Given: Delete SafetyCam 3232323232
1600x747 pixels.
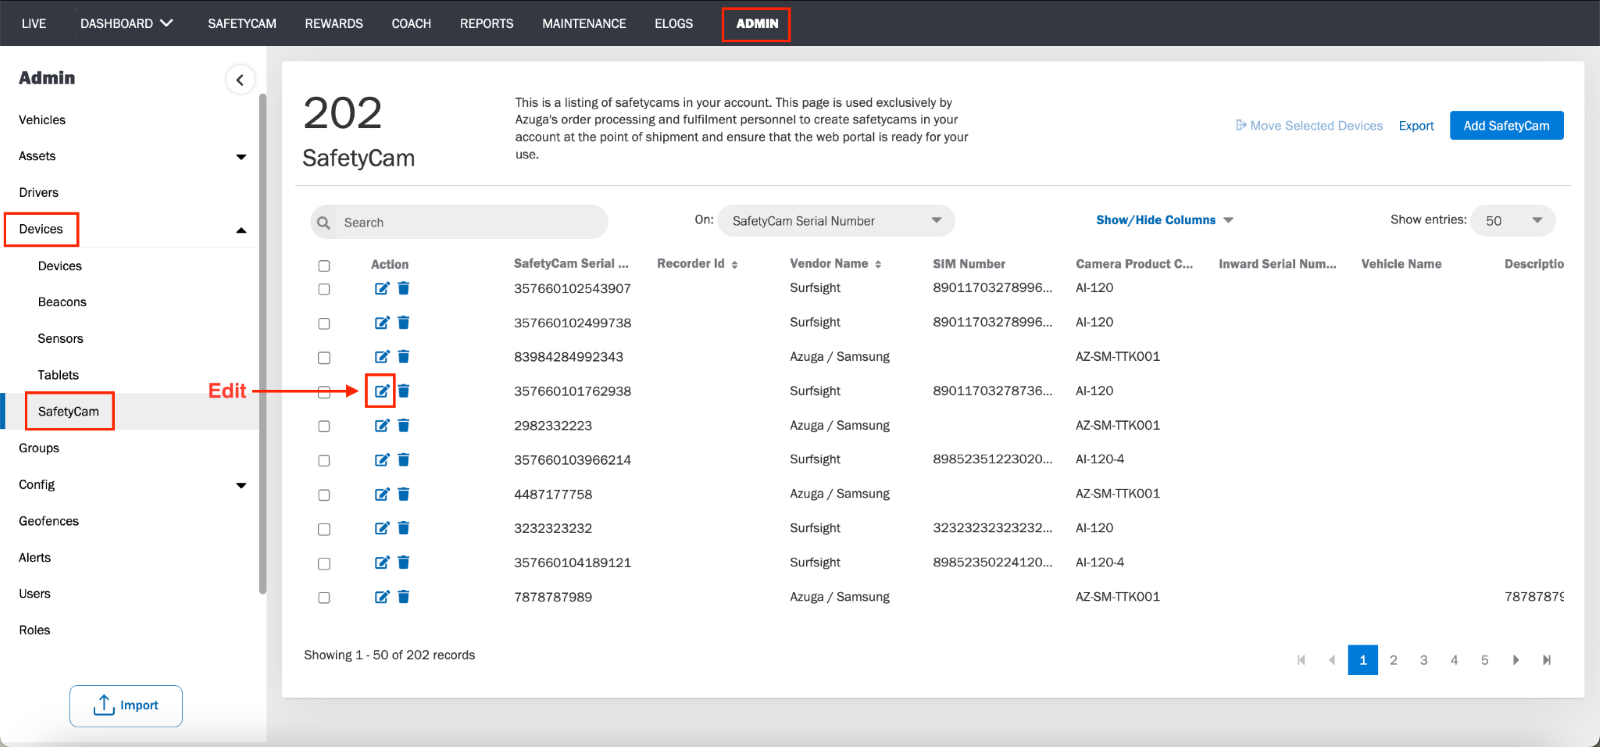Looking at the screenshot, I should tap(404, 528).
